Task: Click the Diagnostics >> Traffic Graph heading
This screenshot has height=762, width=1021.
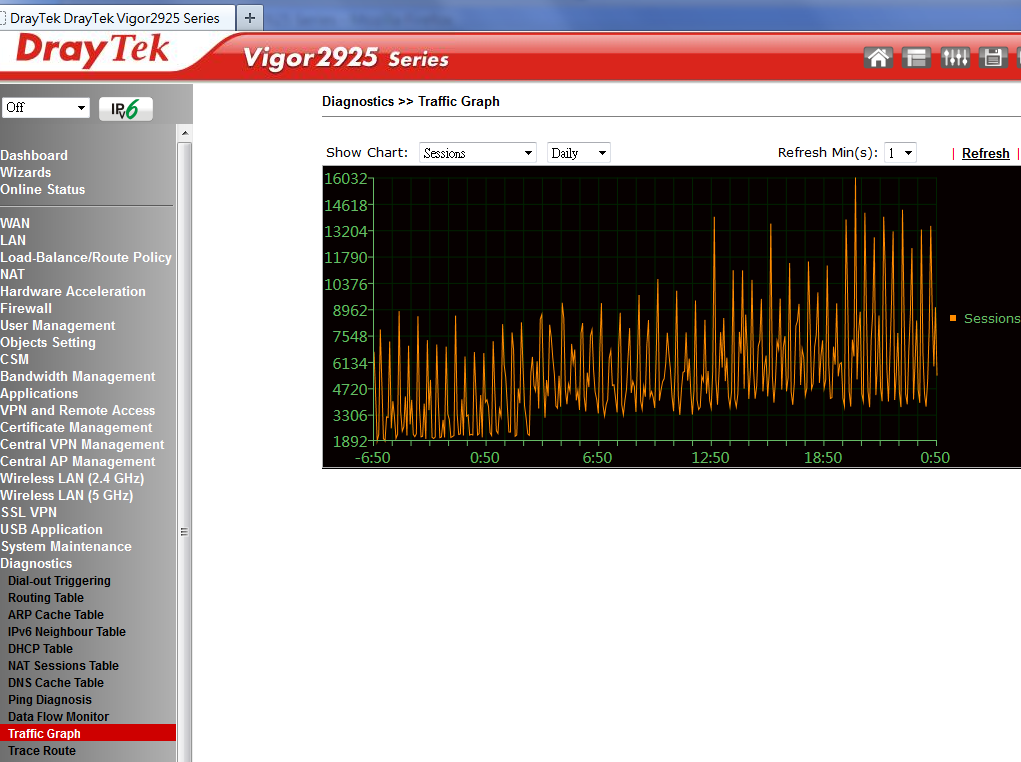Action: pos(411,102)
